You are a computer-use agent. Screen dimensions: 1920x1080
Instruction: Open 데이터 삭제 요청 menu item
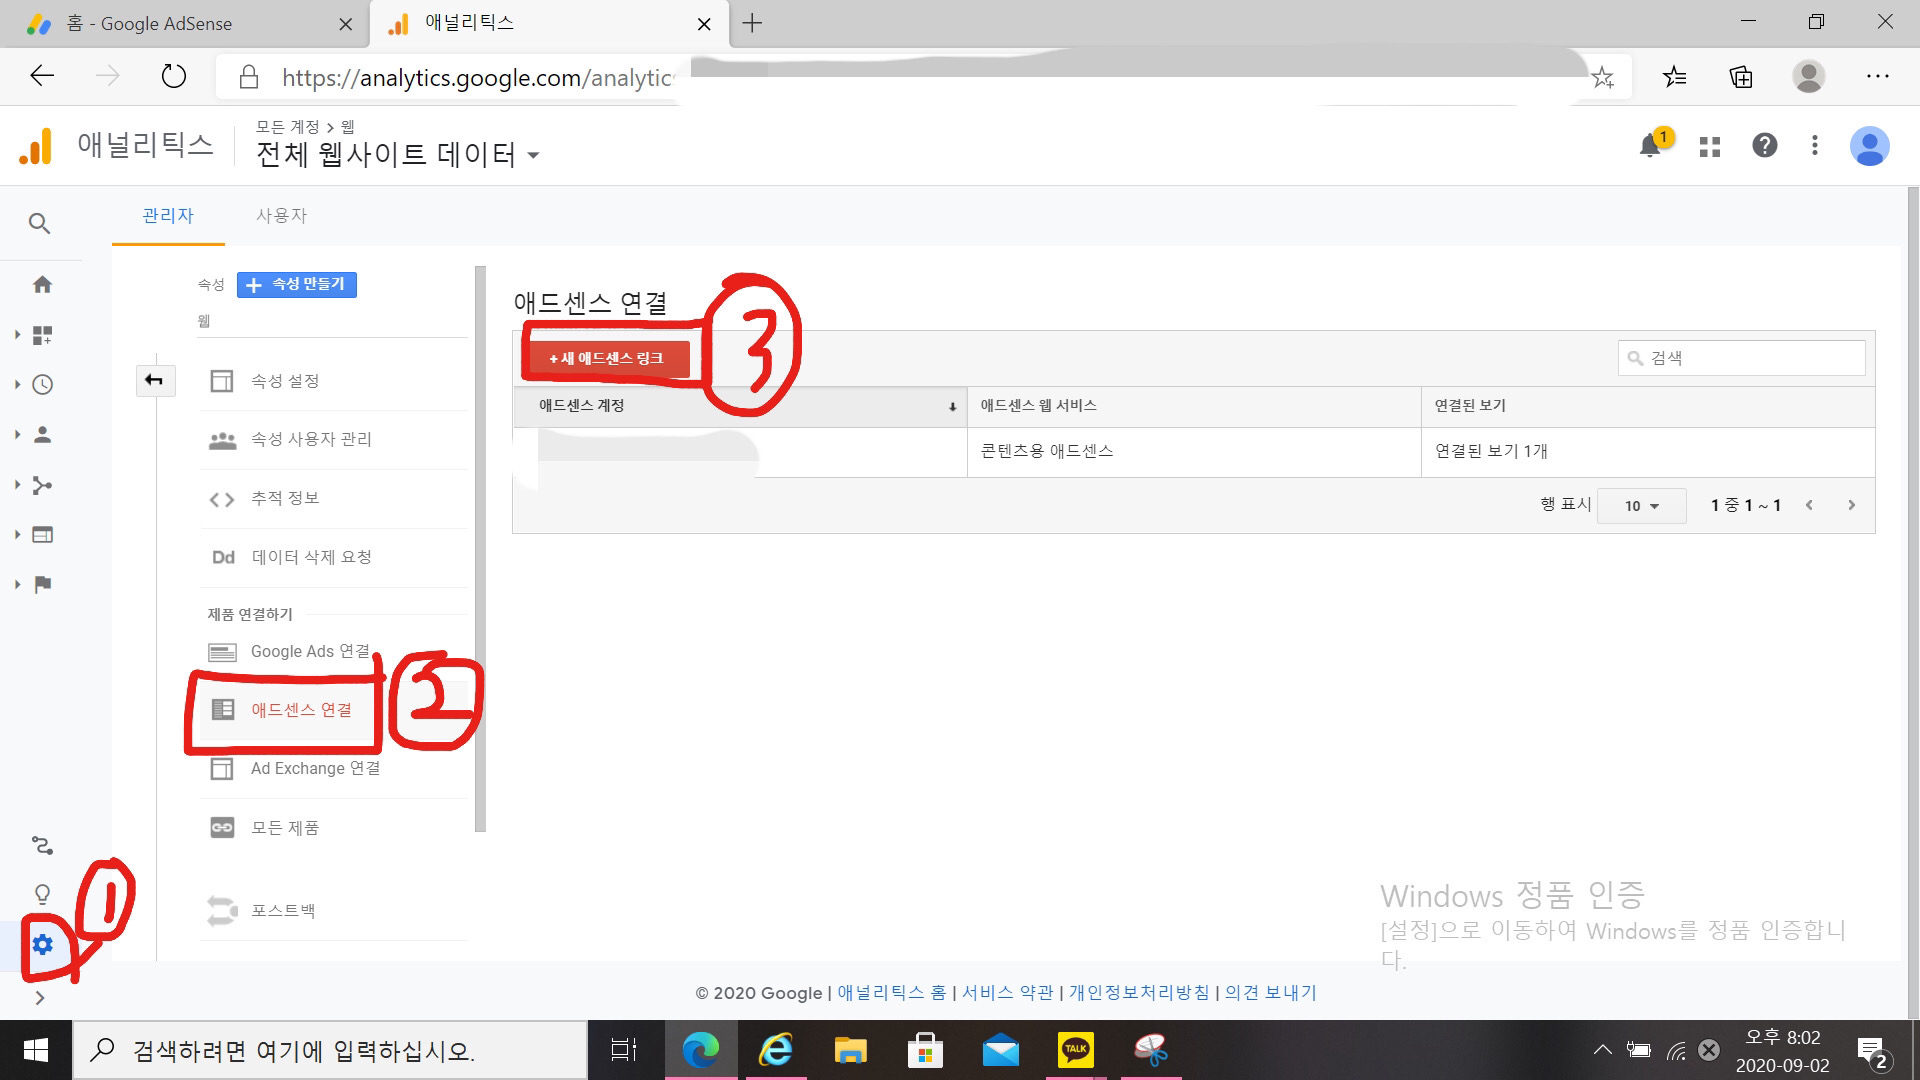pyautogui.click(x=333, y=557)
